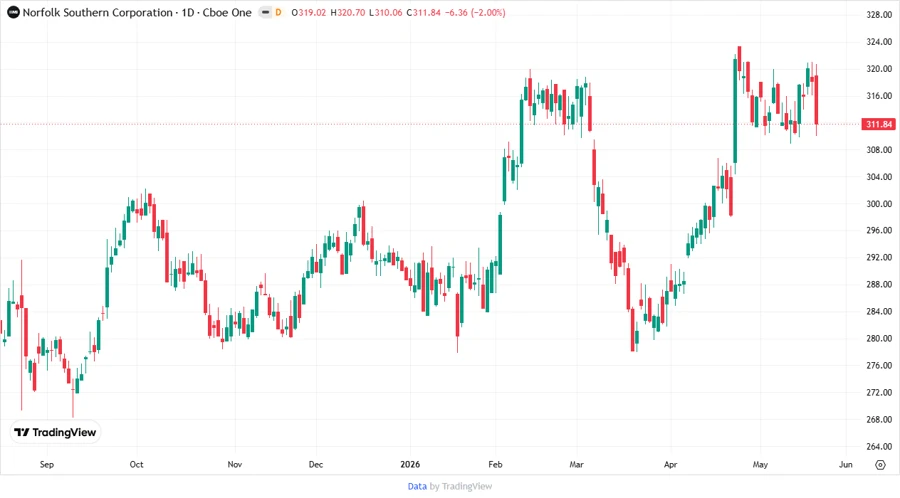Screen dimensions: 900x498
Task: Click the 264.00 price axis label
Action: (879, 446)
